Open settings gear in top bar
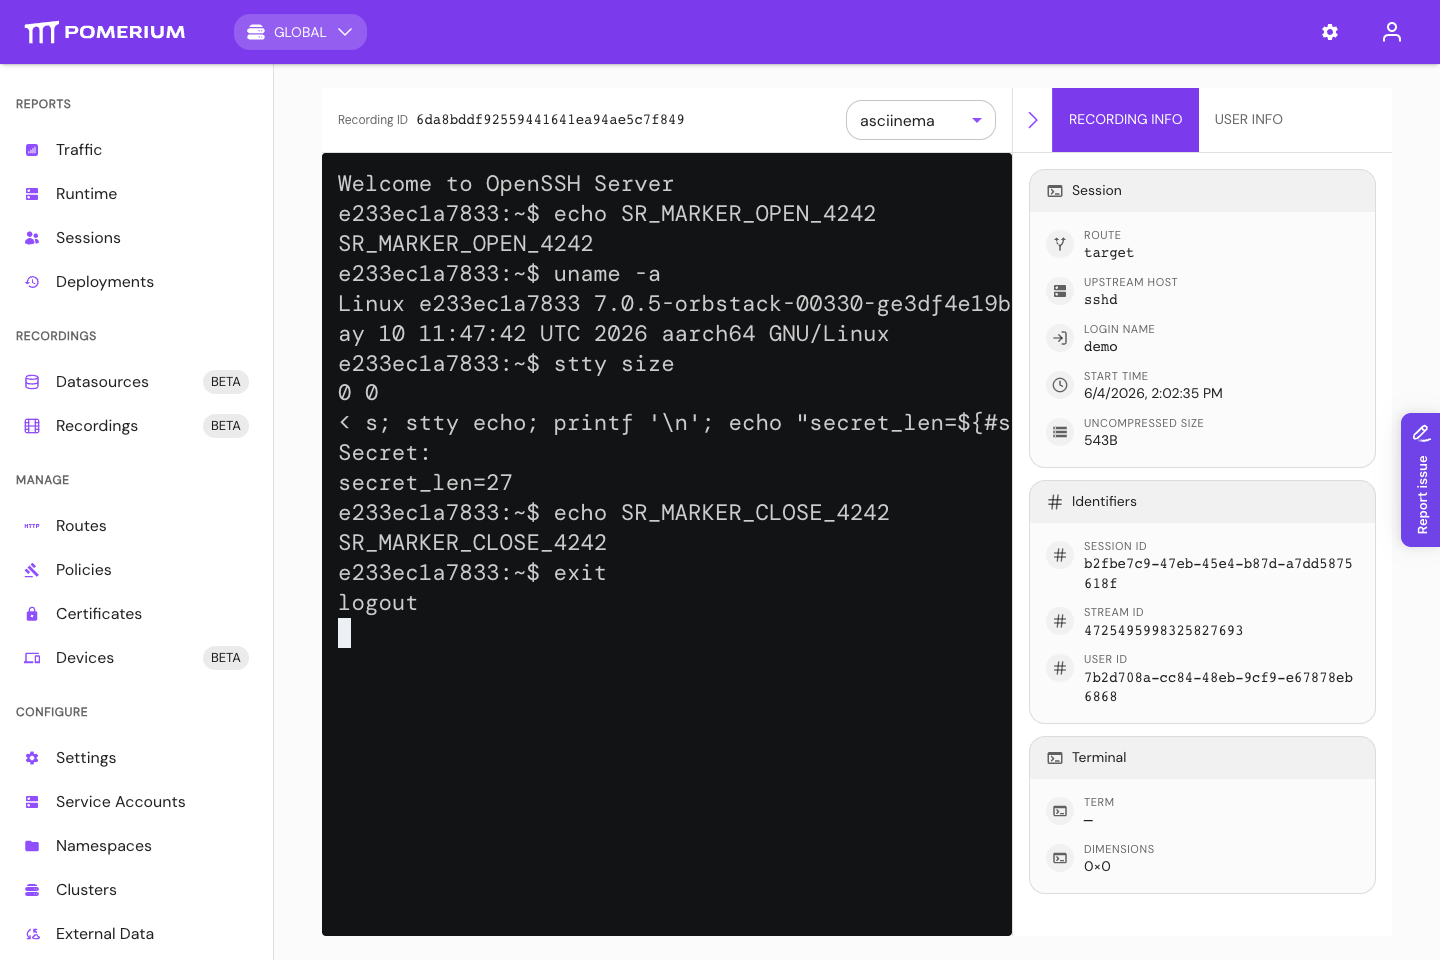 (1330, 32)
